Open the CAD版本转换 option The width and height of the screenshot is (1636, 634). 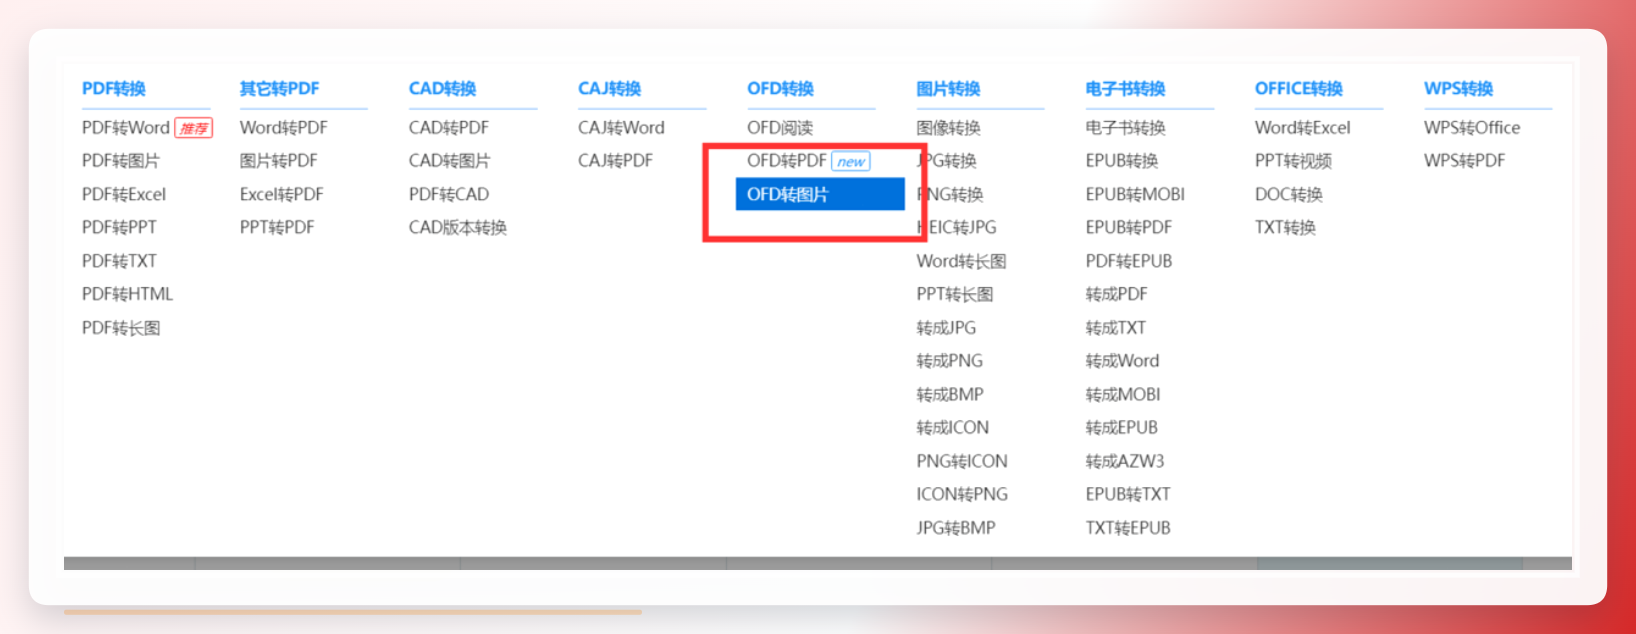pyautogui.click(x=458, y=227)
